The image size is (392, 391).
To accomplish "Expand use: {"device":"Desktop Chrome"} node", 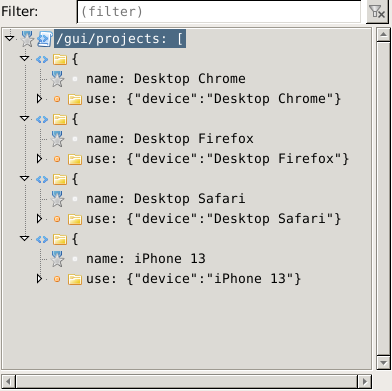I will 39,99.
